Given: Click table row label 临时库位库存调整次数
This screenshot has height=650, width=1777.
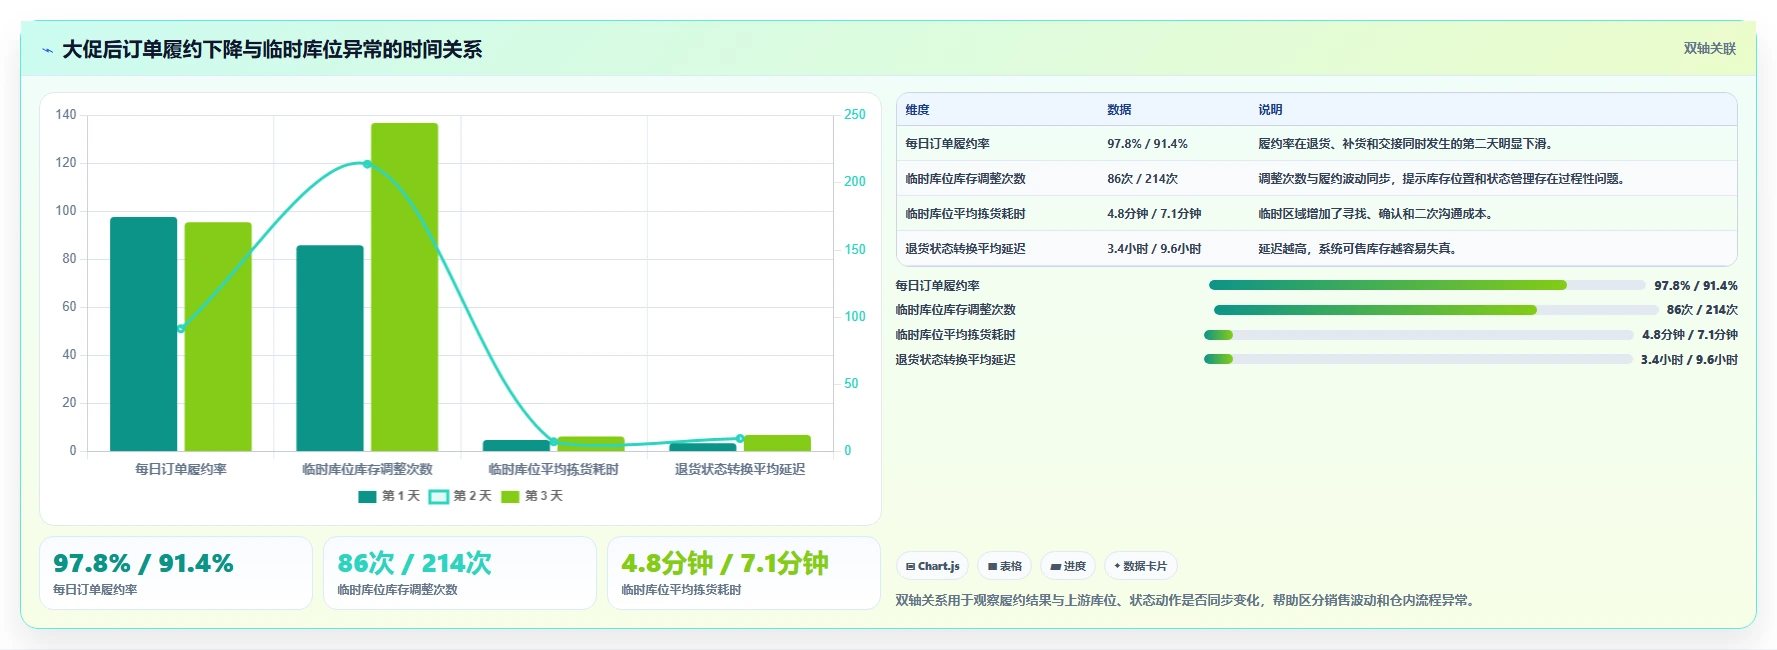Looking at the screenshot, I should click(965, 179).
